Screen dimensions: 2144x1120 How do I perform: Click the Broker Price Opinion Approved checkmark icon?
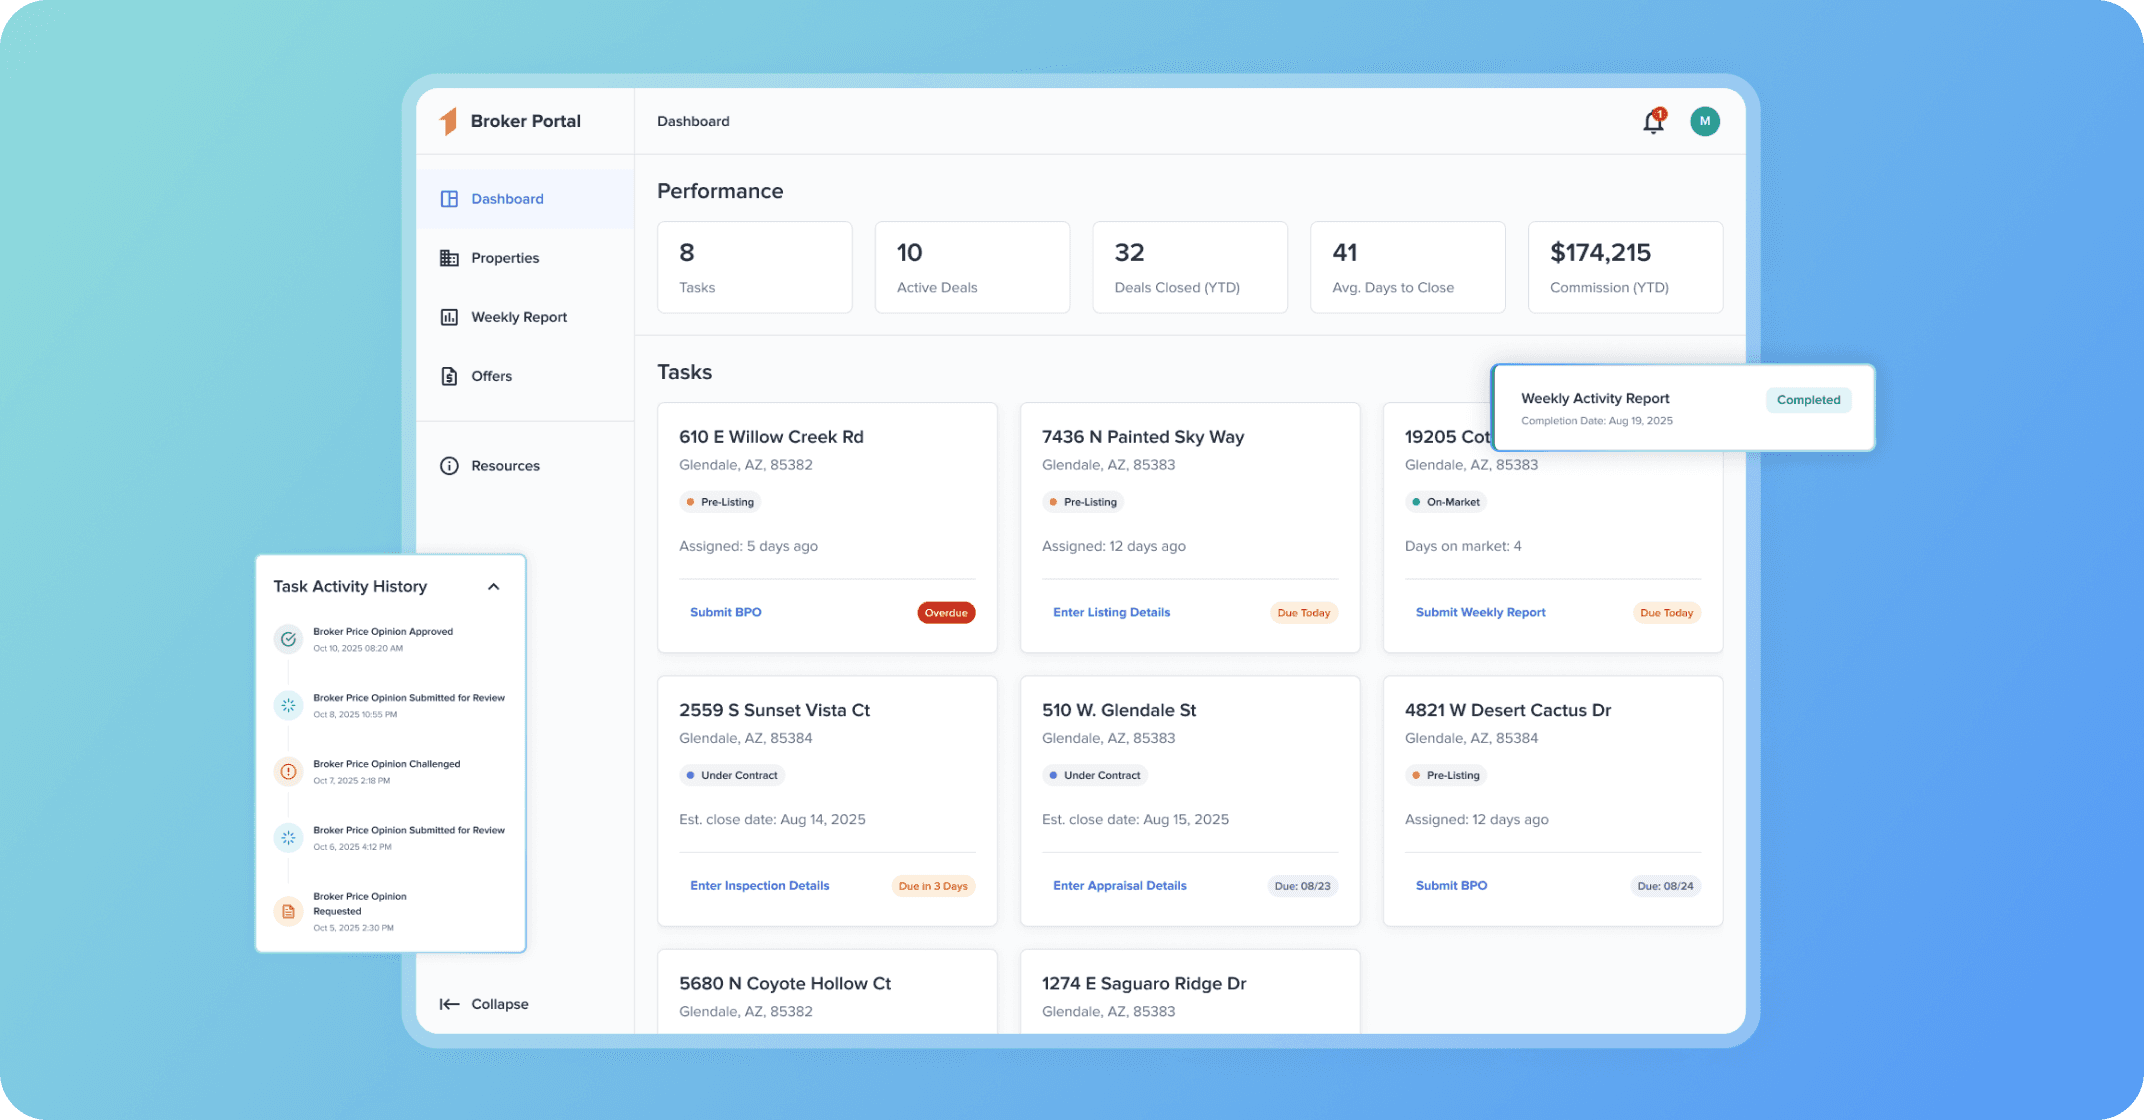tap(288, 639)
